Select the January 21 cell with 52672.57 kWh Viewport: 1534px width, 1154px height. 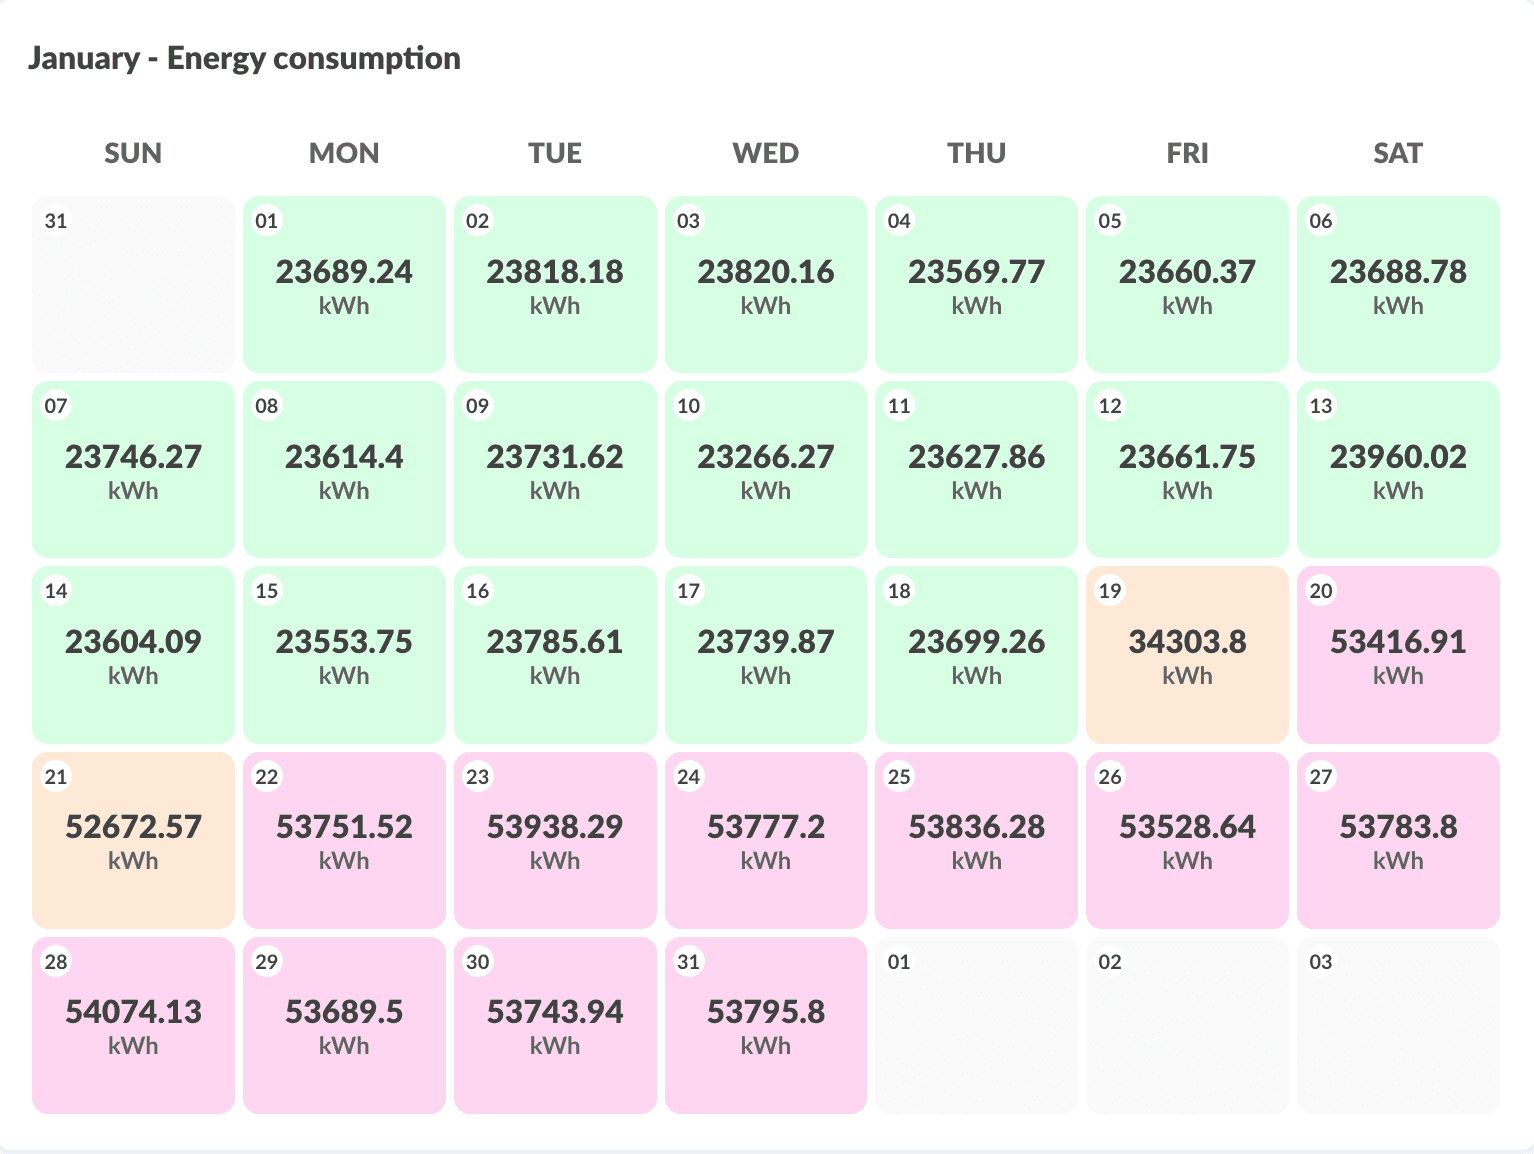[133, 840]
